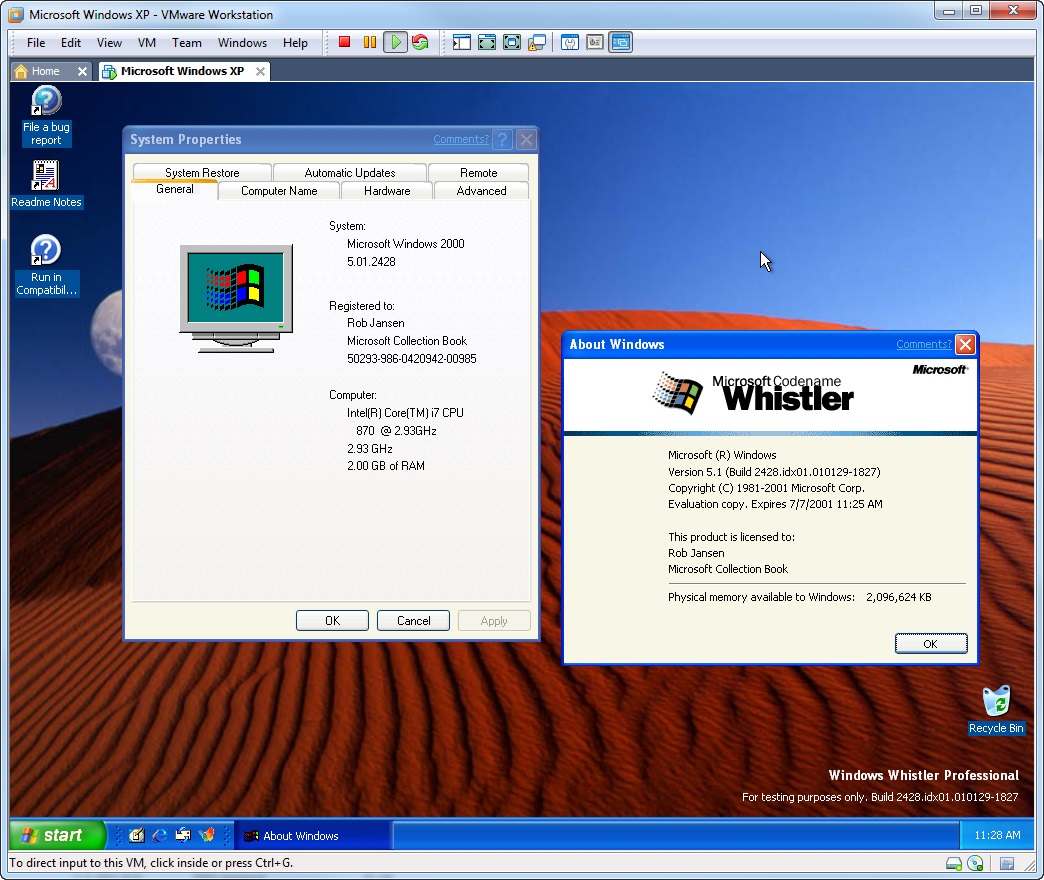Click the version text '5.01.2428'
The height and width of the screenshot is (880, 1044).
click(x=371, y=262)
